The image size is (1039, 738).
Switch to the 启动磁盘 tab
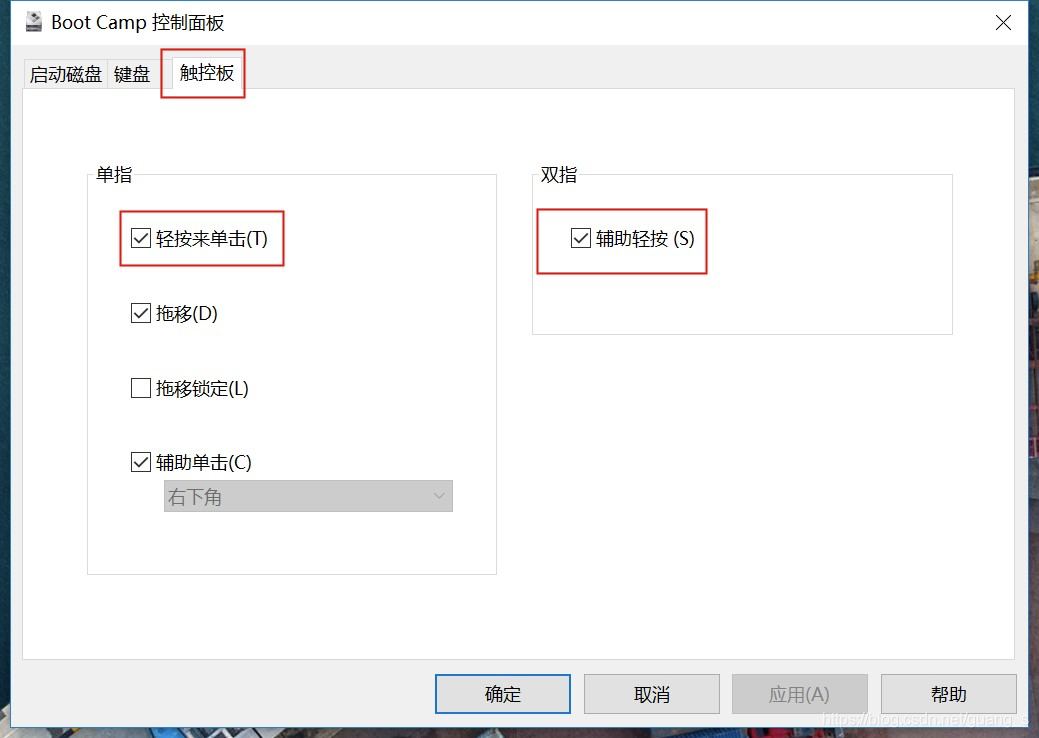[66, 74]
